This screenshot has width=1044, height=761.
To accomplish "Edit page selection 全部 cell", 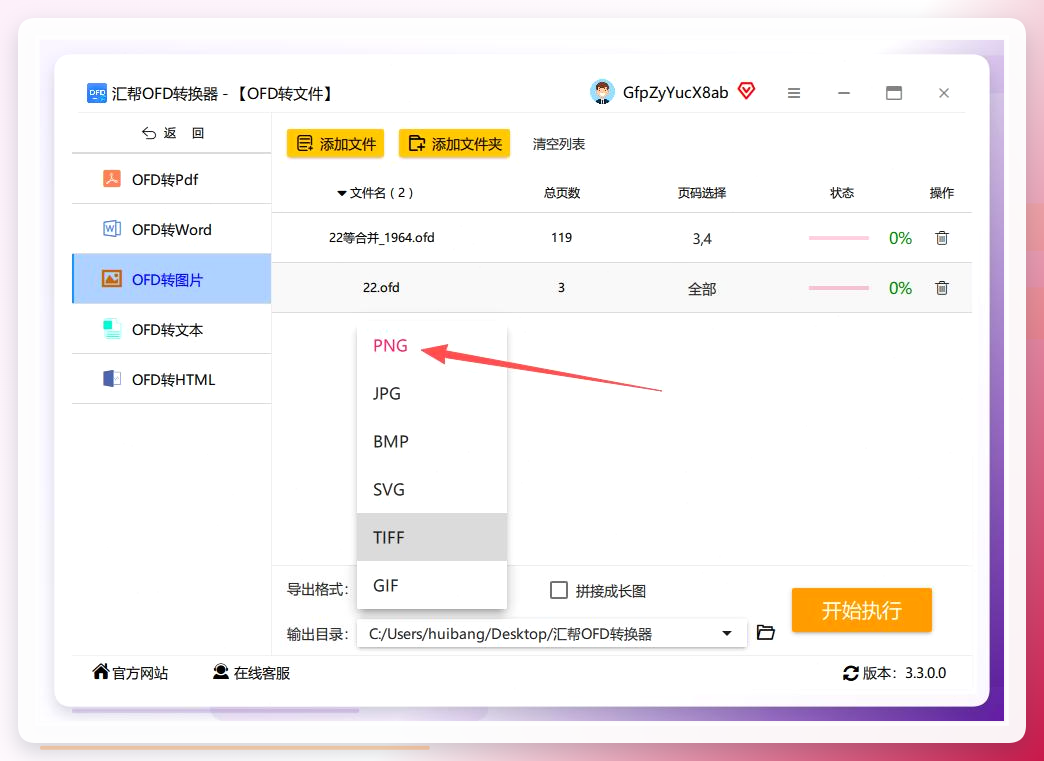I will coord(702,289).
